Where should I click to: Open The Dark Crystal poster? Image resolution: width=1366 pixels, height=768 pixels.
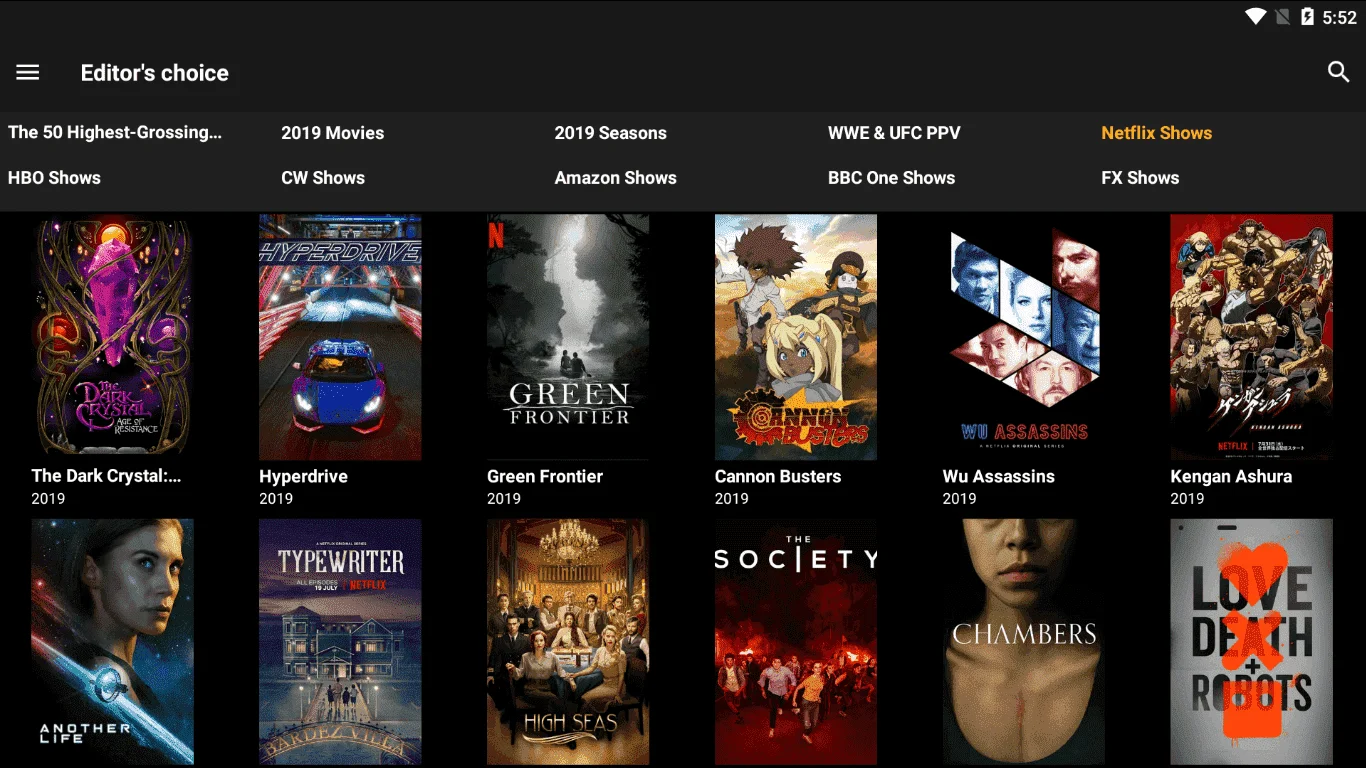[112, 337]
